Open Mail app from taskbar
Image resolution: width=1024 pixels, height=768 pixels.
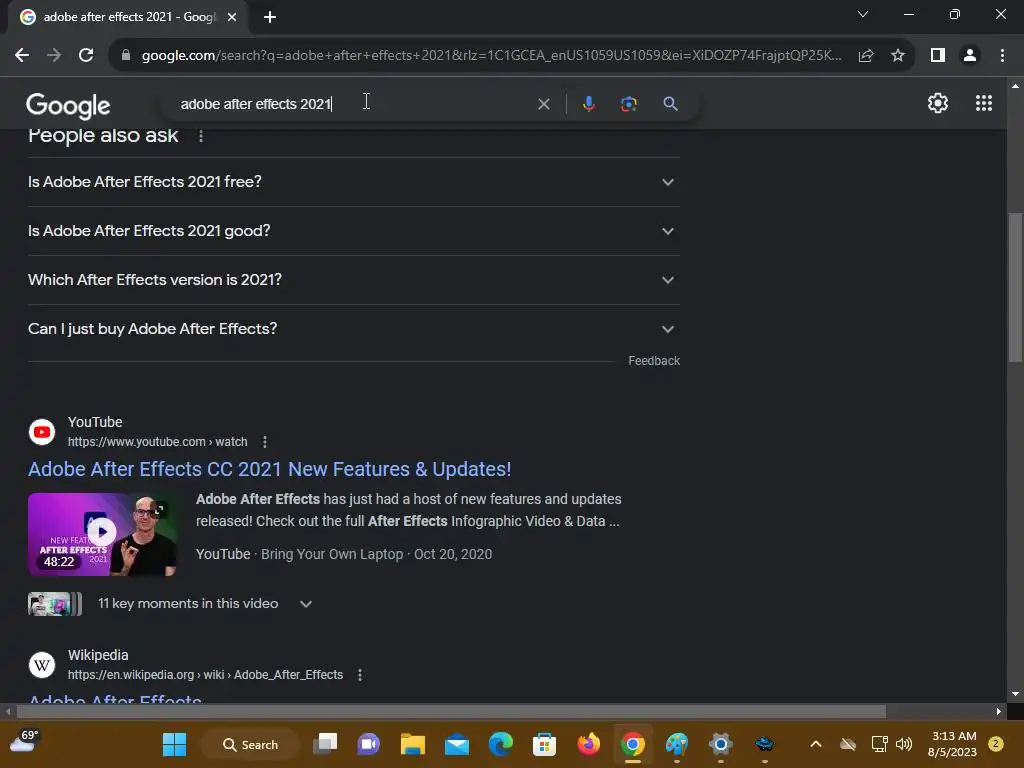(456, 744)
